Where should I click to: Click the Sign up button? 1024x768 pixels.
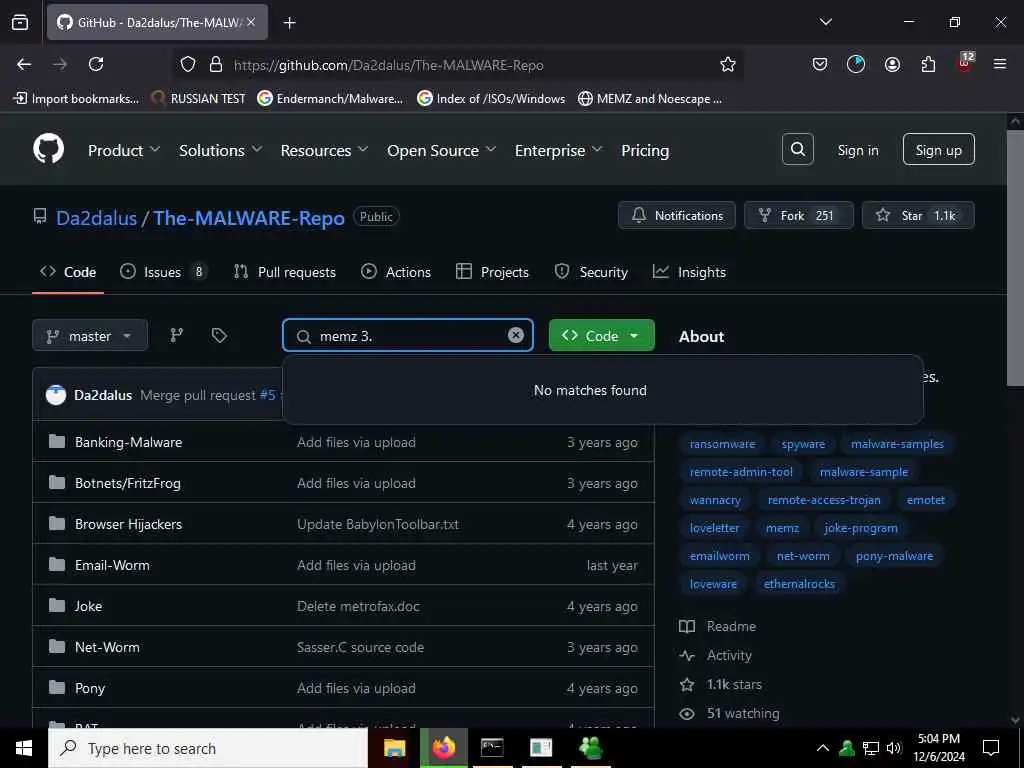click(938, 150)
